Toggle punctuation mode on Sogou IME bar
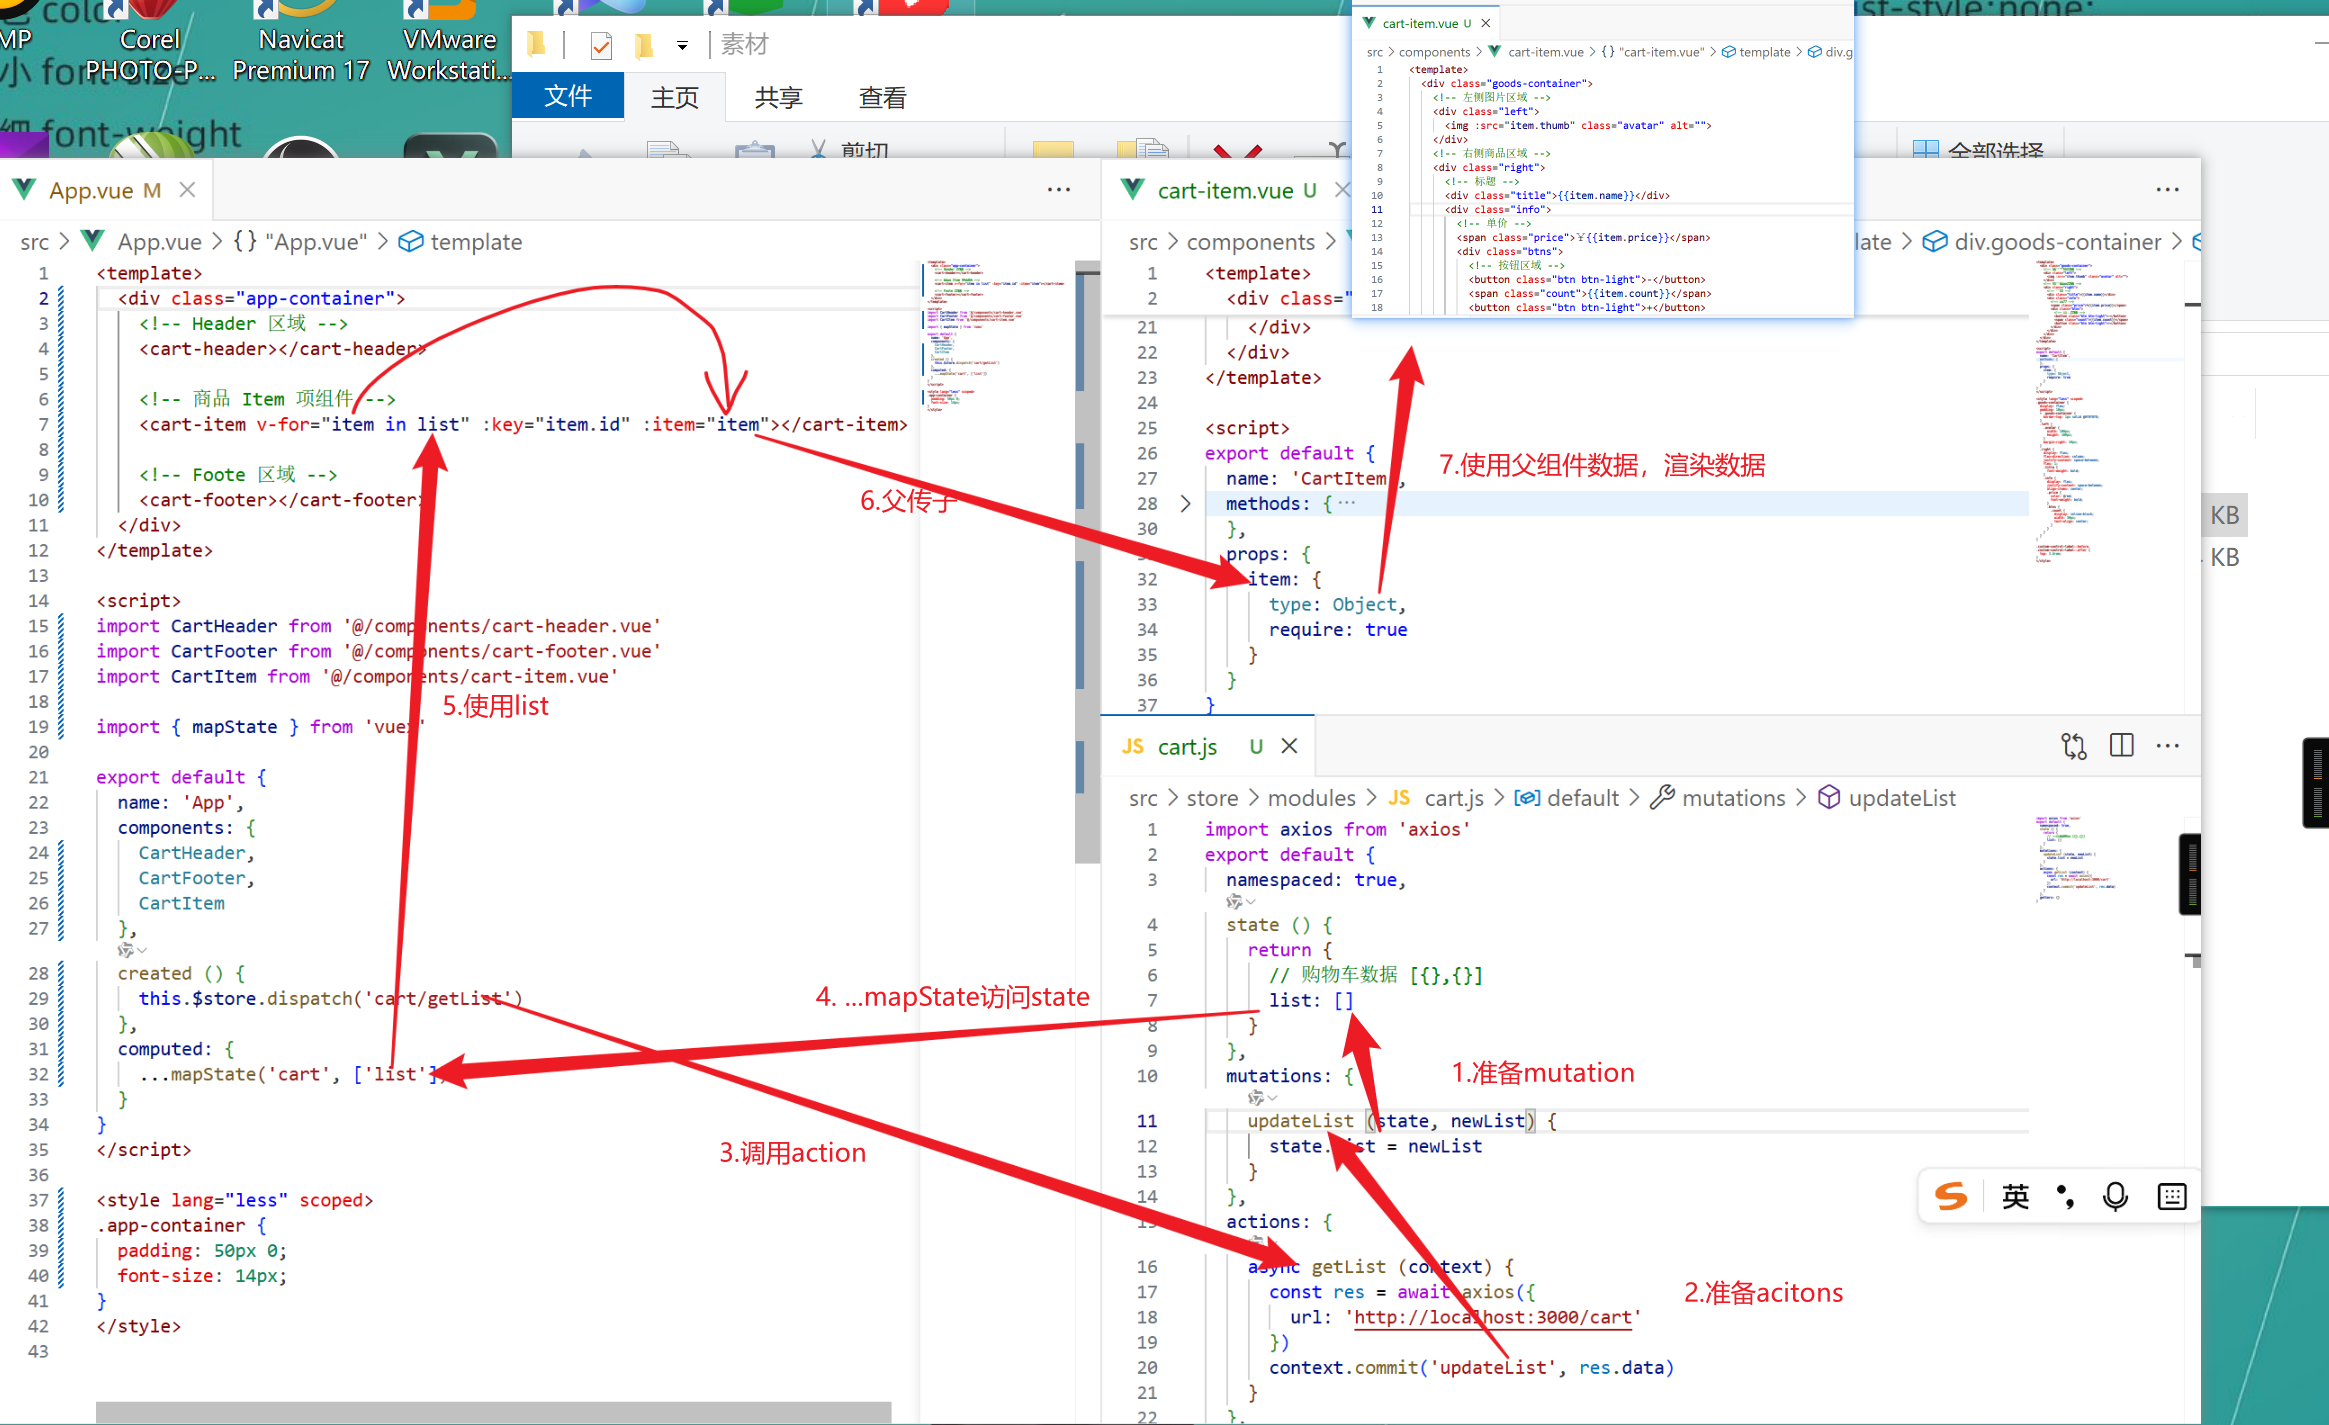 [x=2065, y=1196]
